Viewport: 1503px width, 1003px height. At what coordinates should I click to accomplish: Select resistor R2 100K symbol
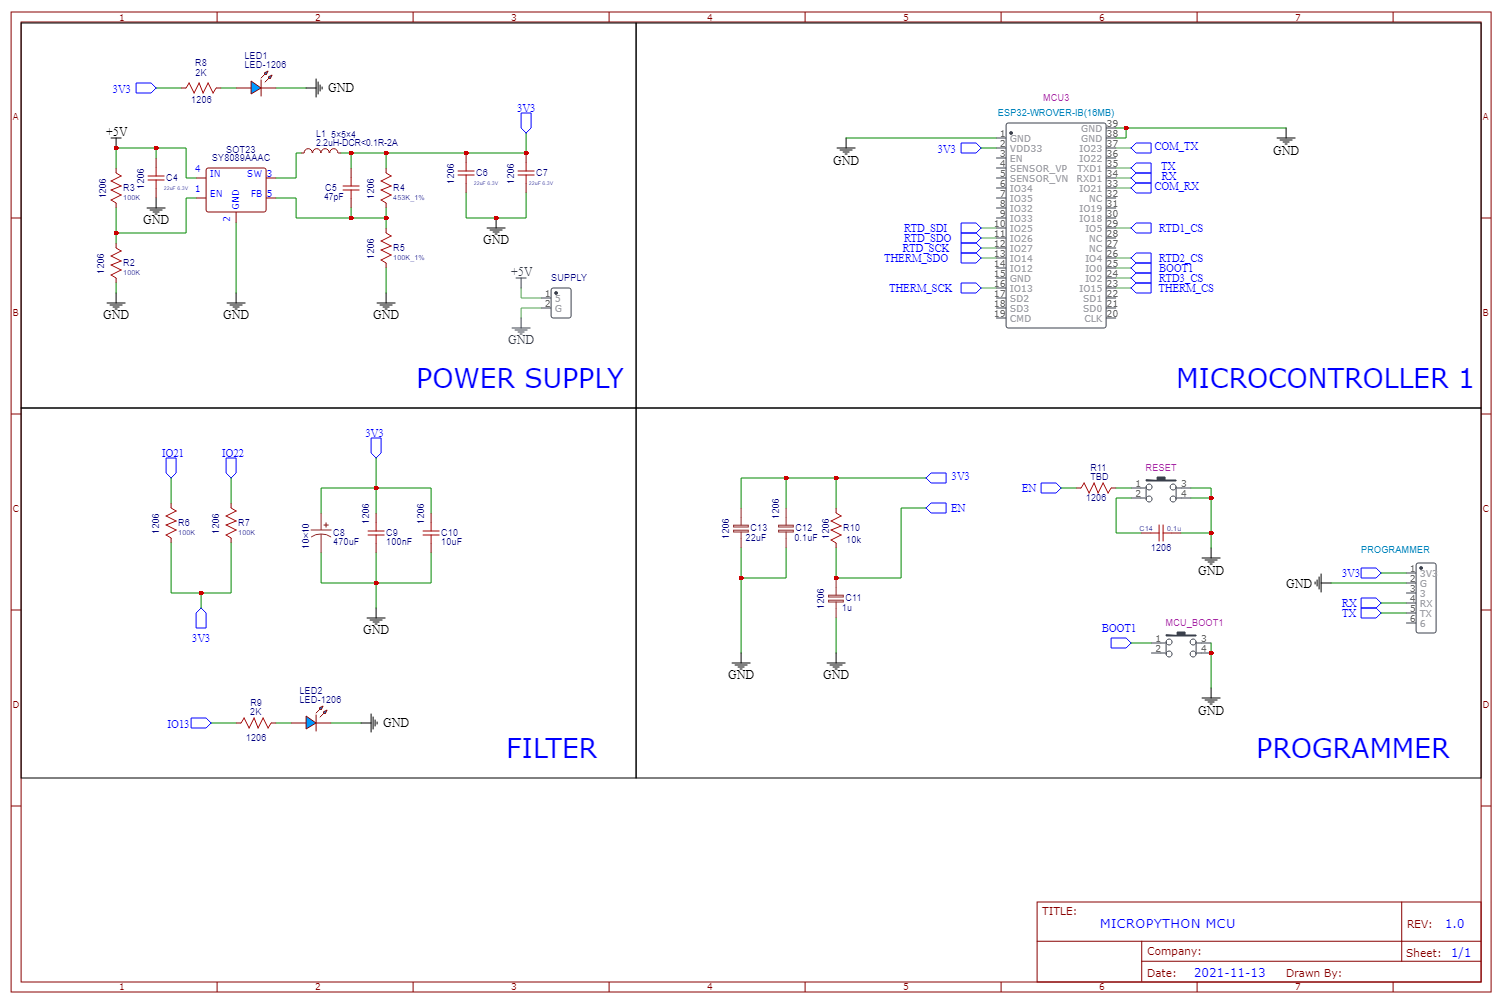tap(116, 264)
